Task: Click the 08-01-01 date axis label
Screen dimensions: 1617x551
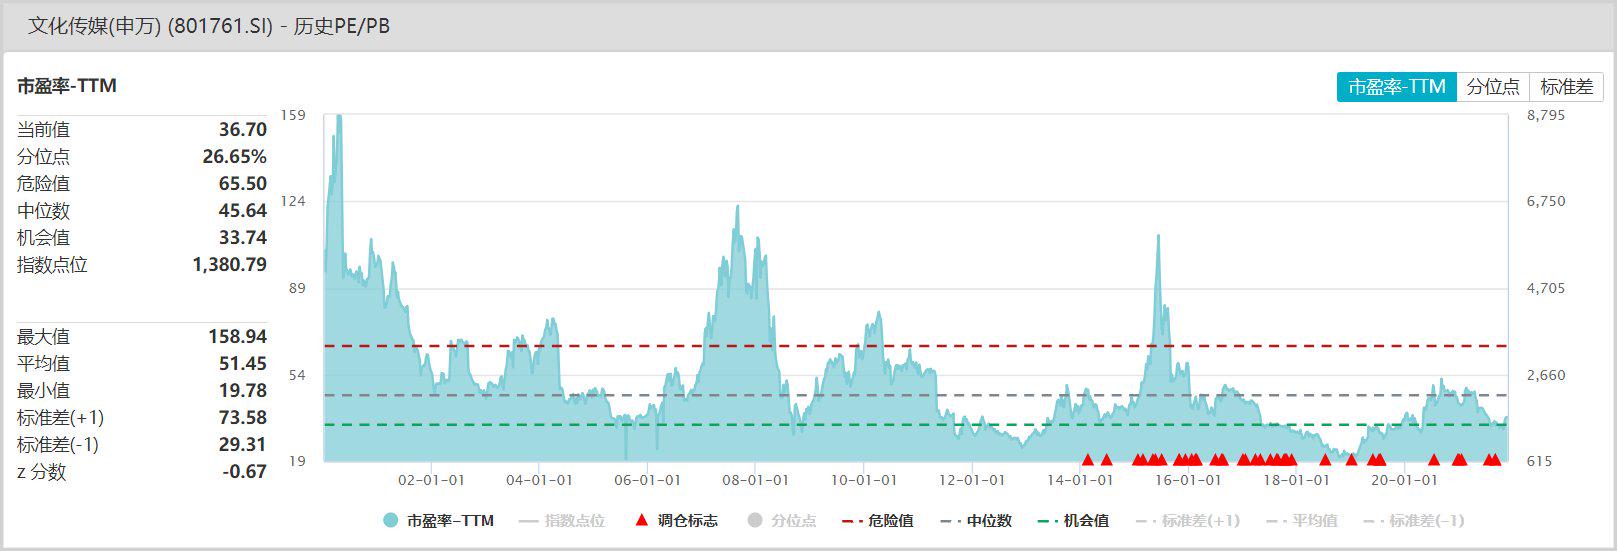Action: tap(755, 480)
